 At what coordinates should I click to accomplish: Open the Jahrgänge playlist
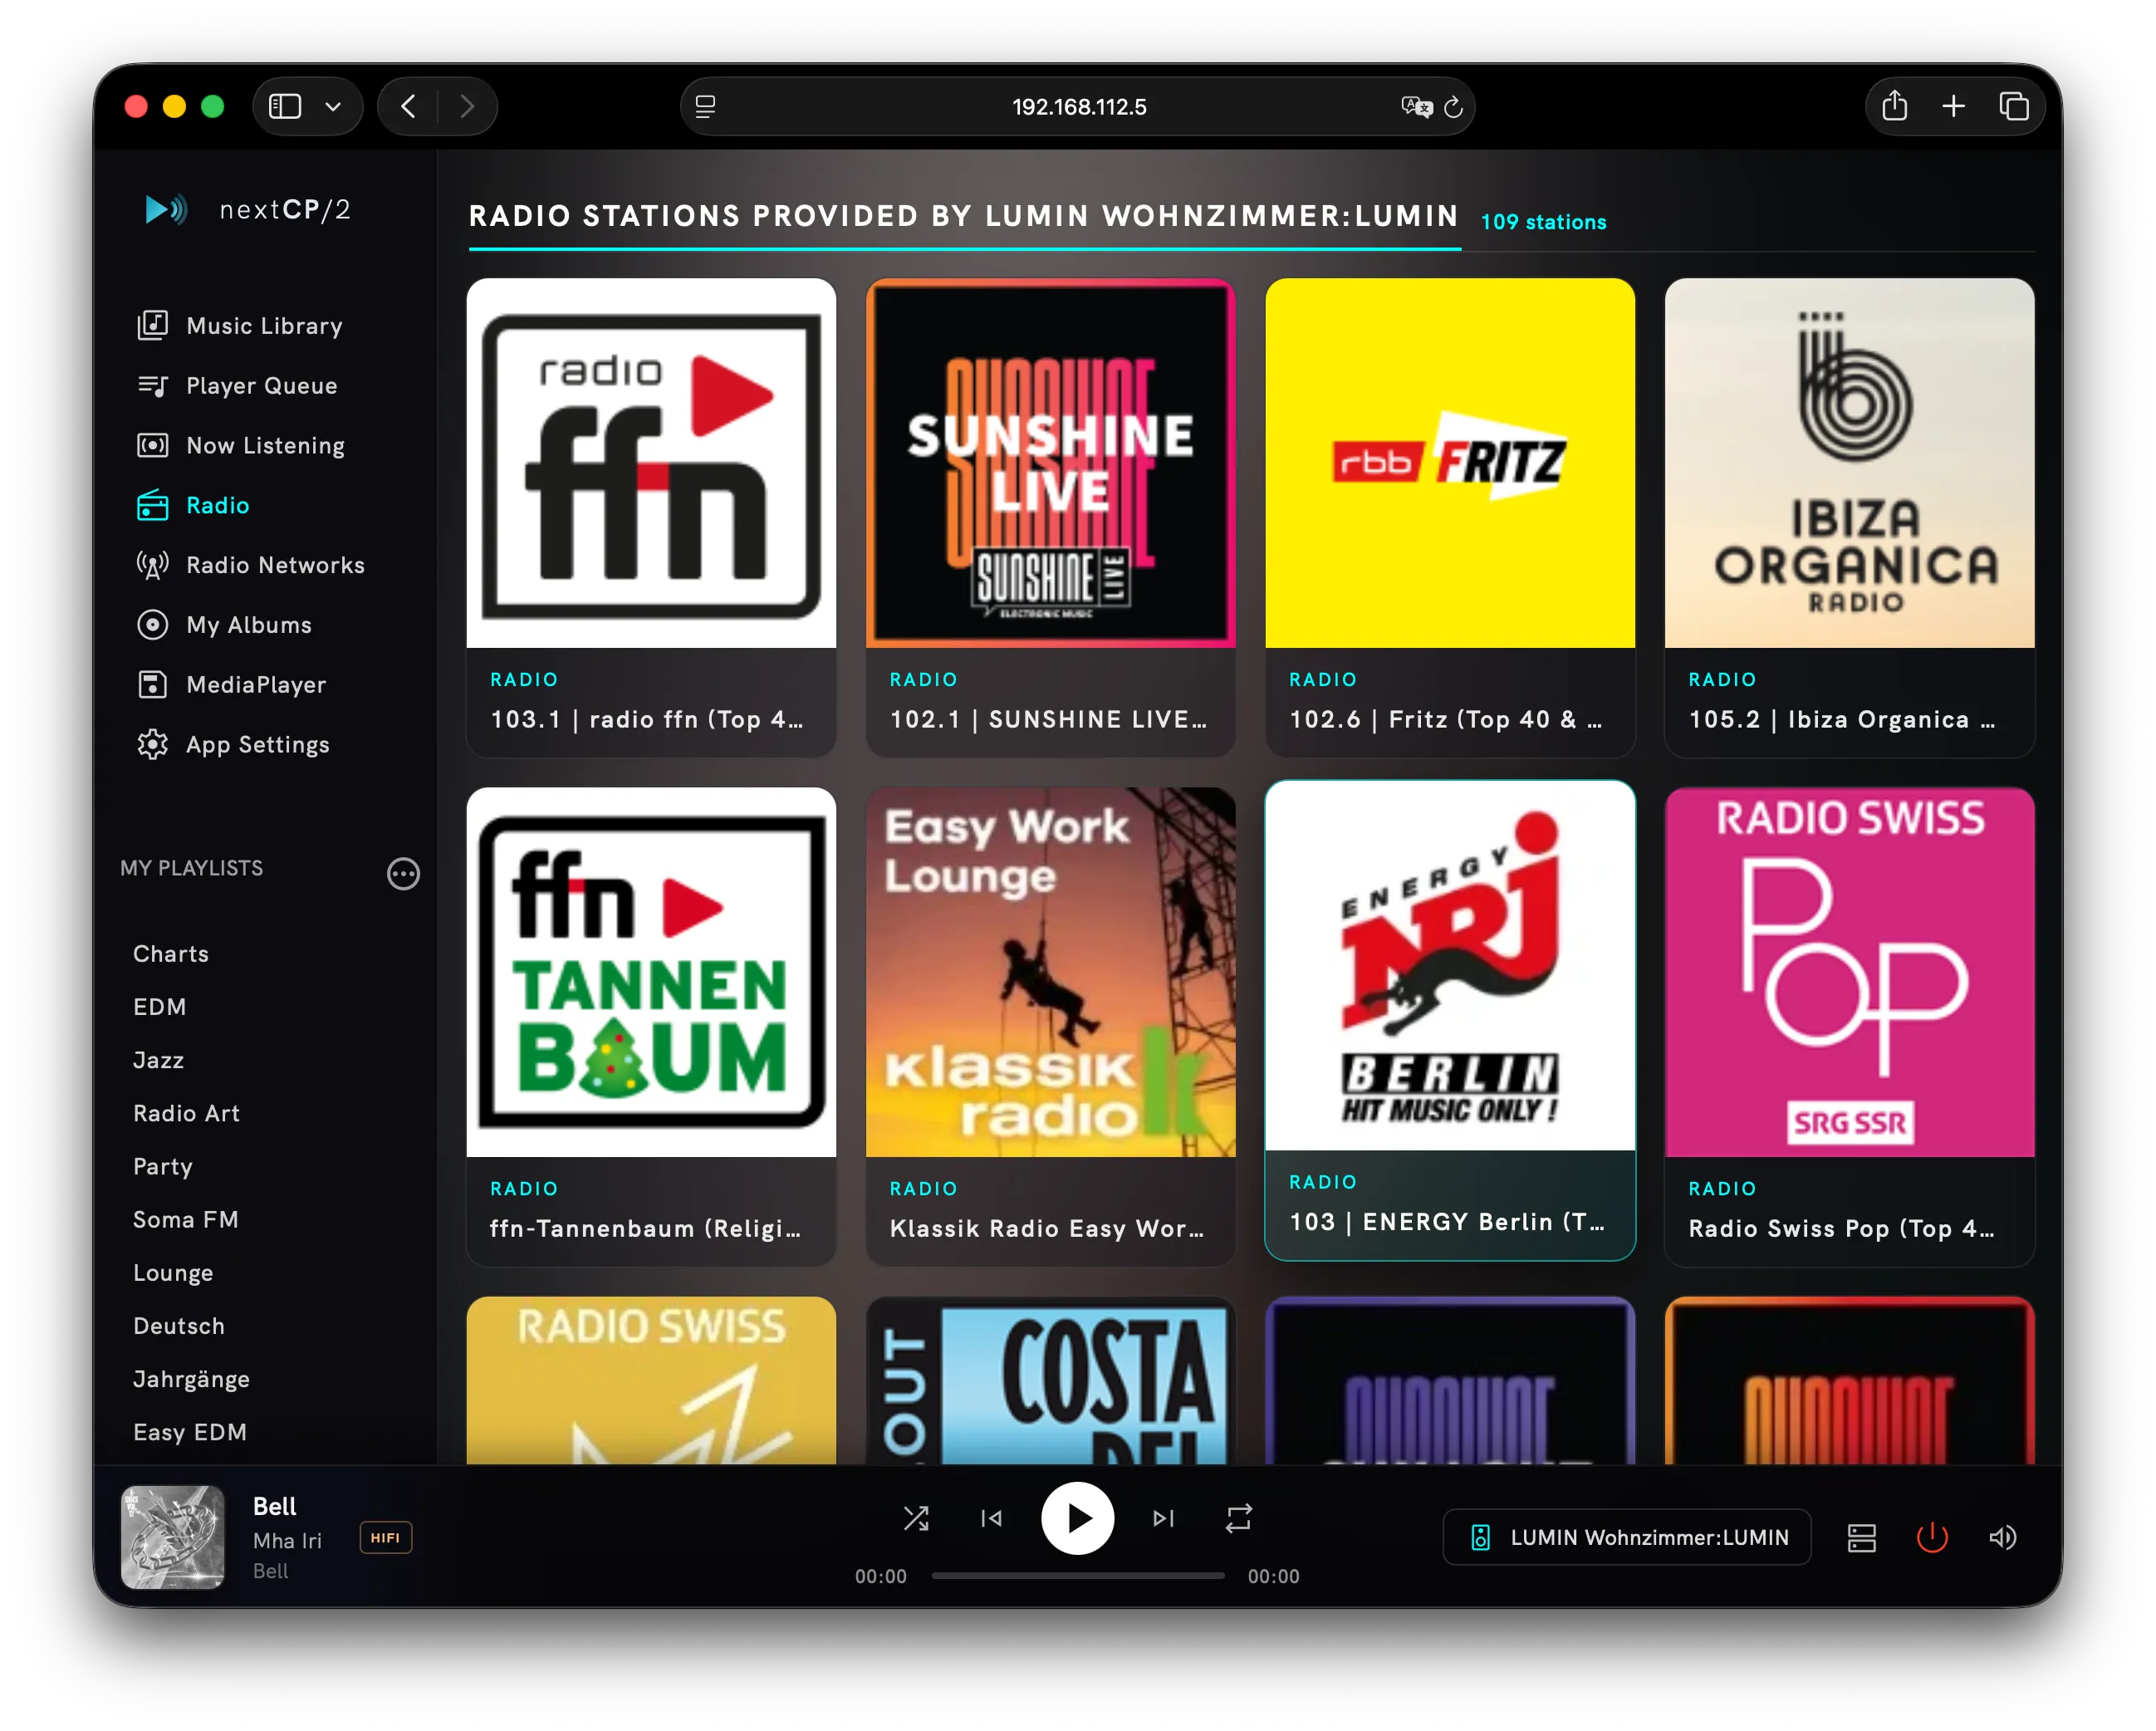point(192,1379)
